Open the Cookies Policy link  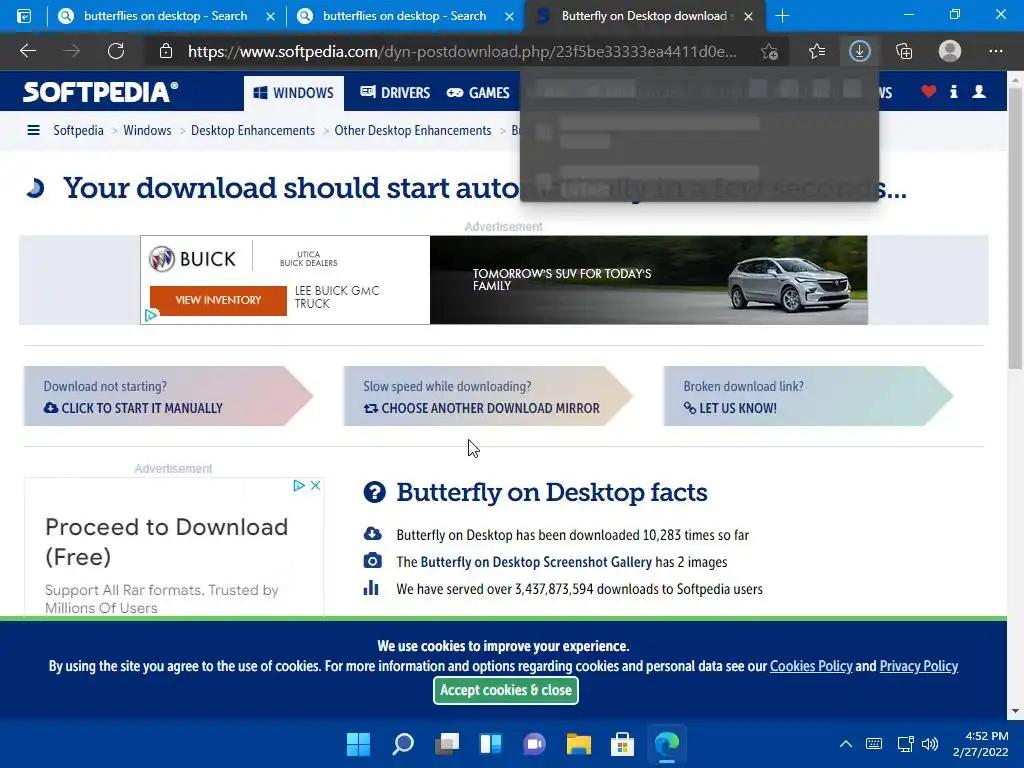pos(811,666)
